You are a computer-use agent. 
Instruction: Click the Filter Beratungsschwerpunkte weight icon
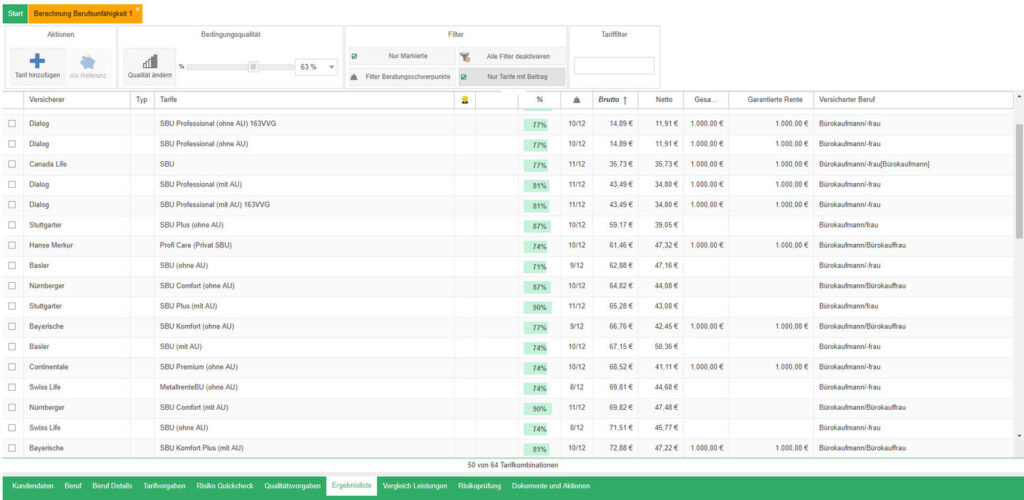coord(354,76)
